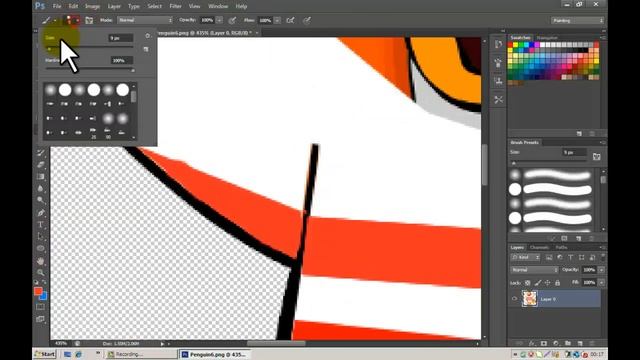Toggle Quick Mask mode
The width and height of the screenshot is (640, 360).
(x=40, y=307)
